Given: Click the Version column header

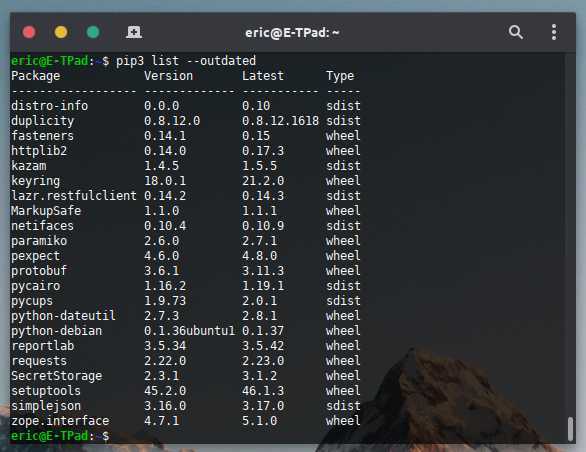Looking at the screenshot, I should click(x=169, y=76).
